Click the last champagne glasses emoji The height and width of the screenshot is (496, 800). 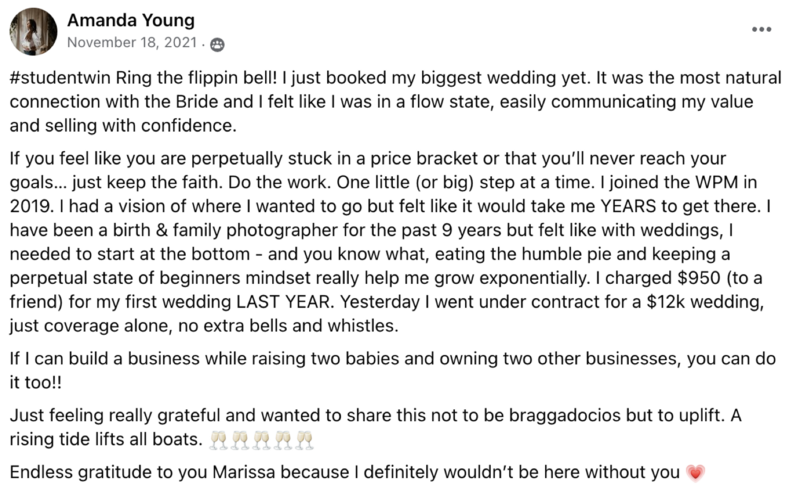coord(305,440)
